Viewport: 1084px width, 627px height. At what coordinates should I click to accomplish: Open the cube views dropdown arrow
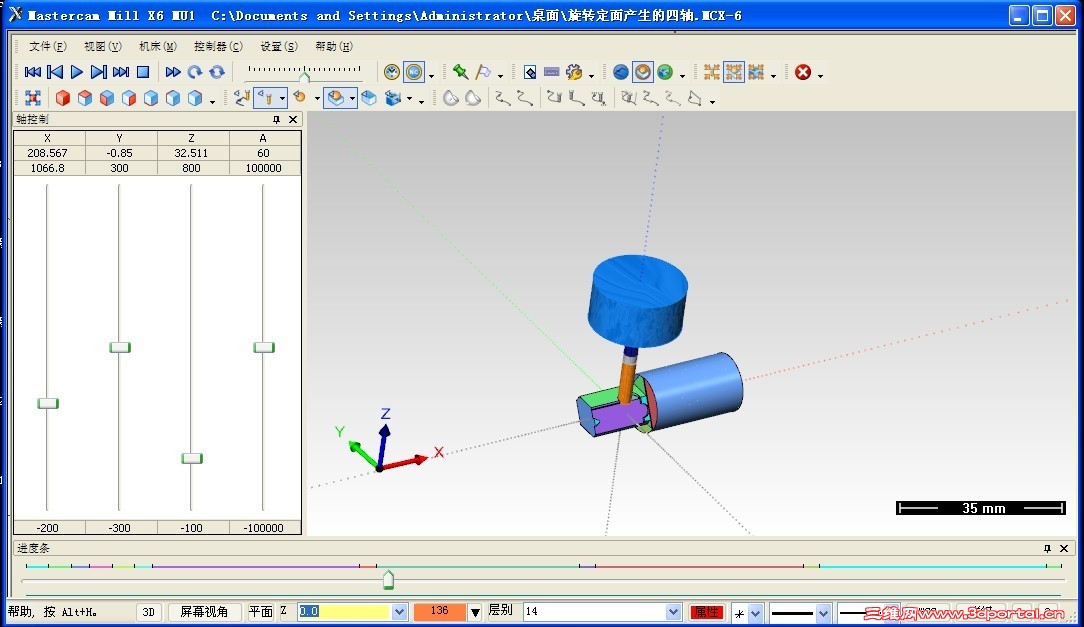click(212, 100)
